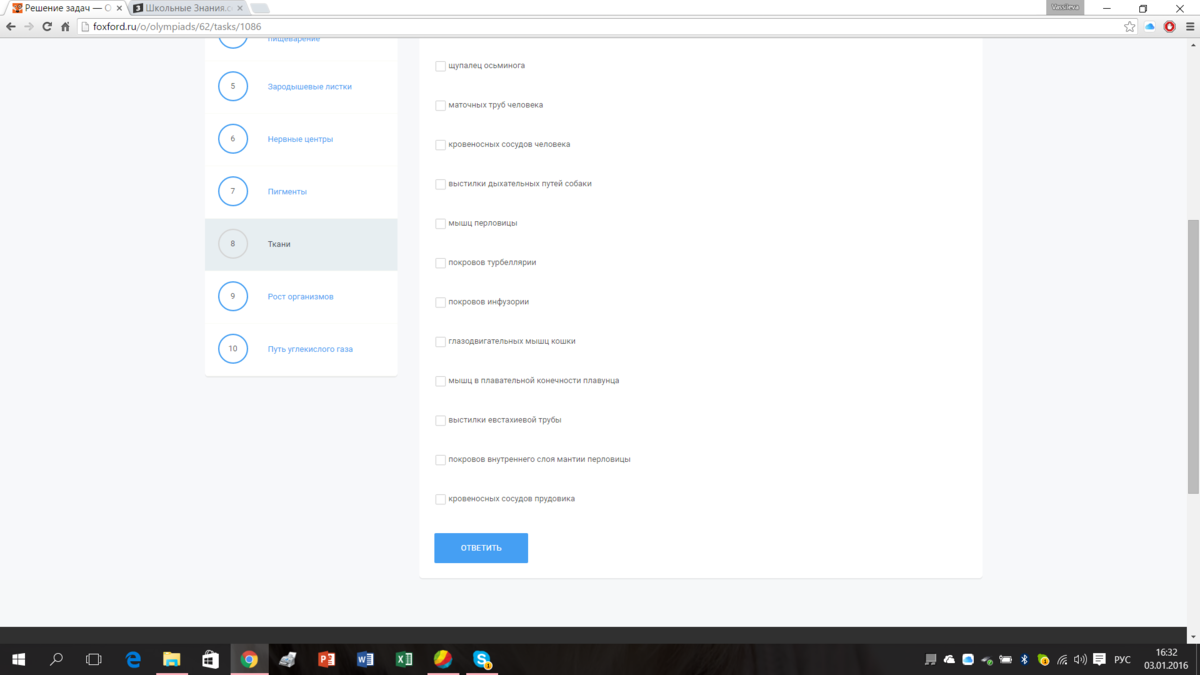Viewport: 1200px width, 675px height.
Task: Click the battery tray icon
Action: click(x=1006, y=660)
